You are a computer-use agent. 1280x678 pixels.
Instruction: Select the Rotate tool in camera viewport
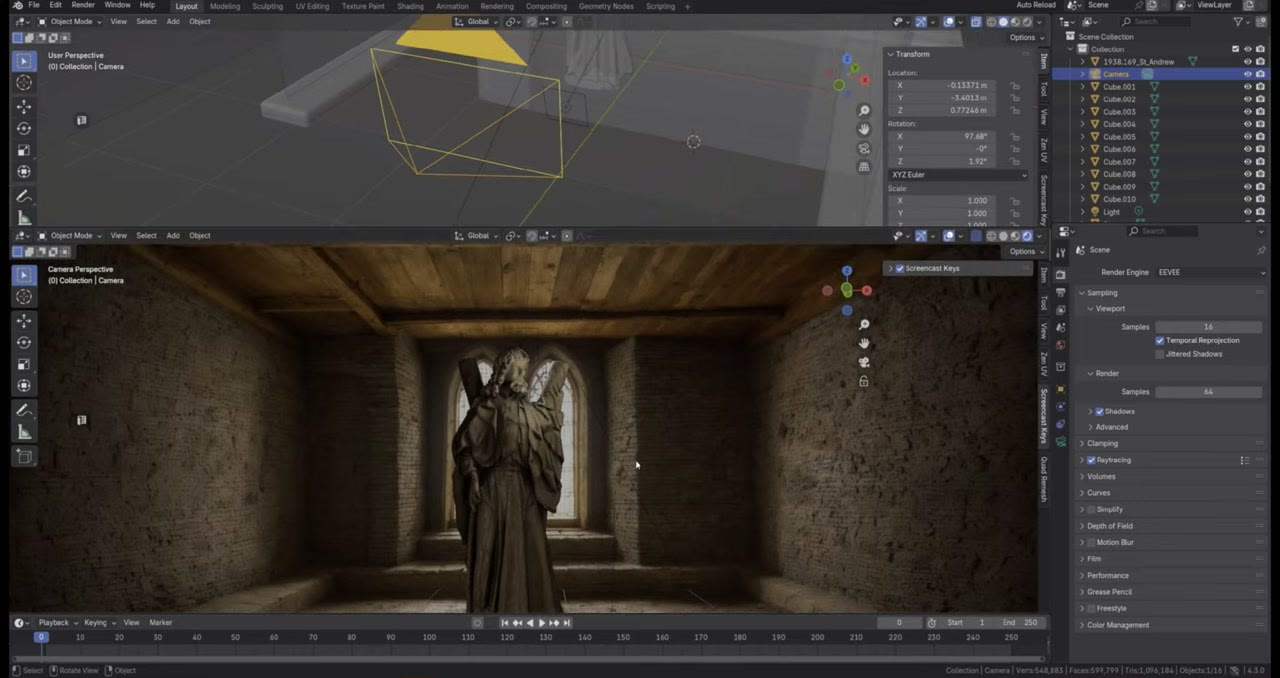[24, 343]
